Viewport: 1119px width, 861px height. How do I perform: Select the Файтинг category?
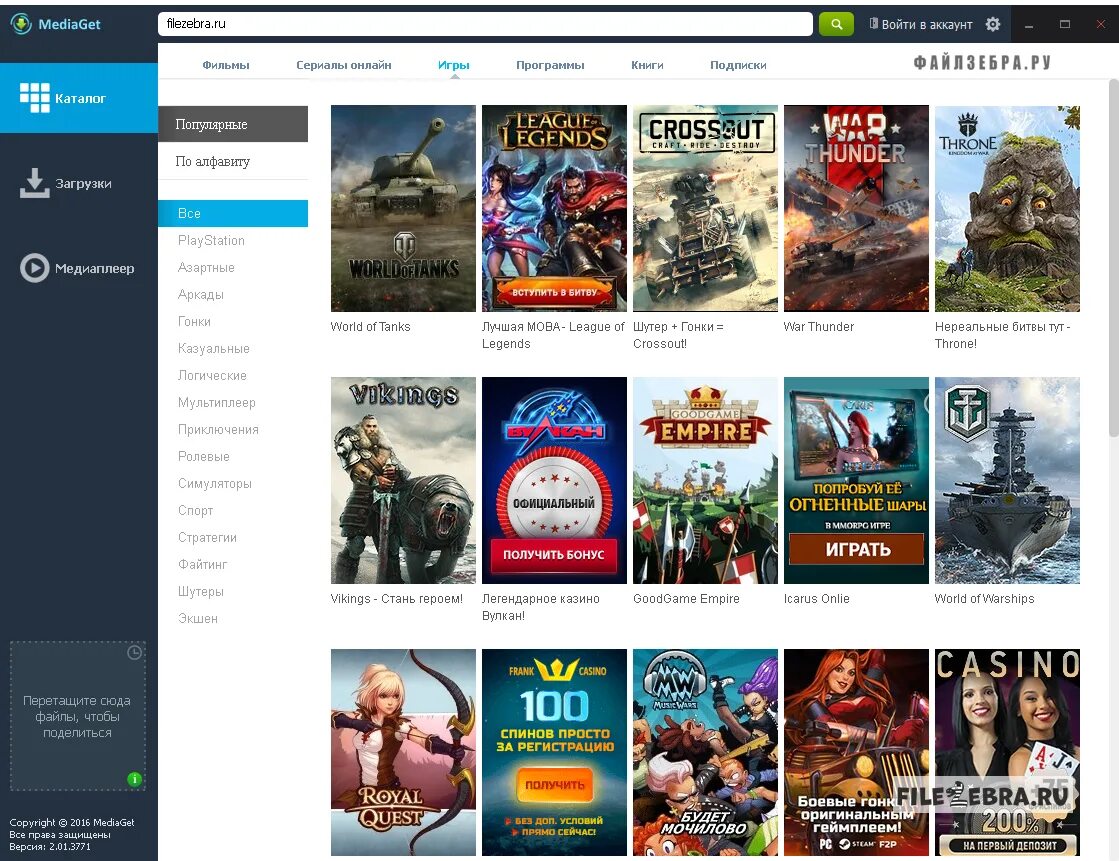(x=203, y=565)
